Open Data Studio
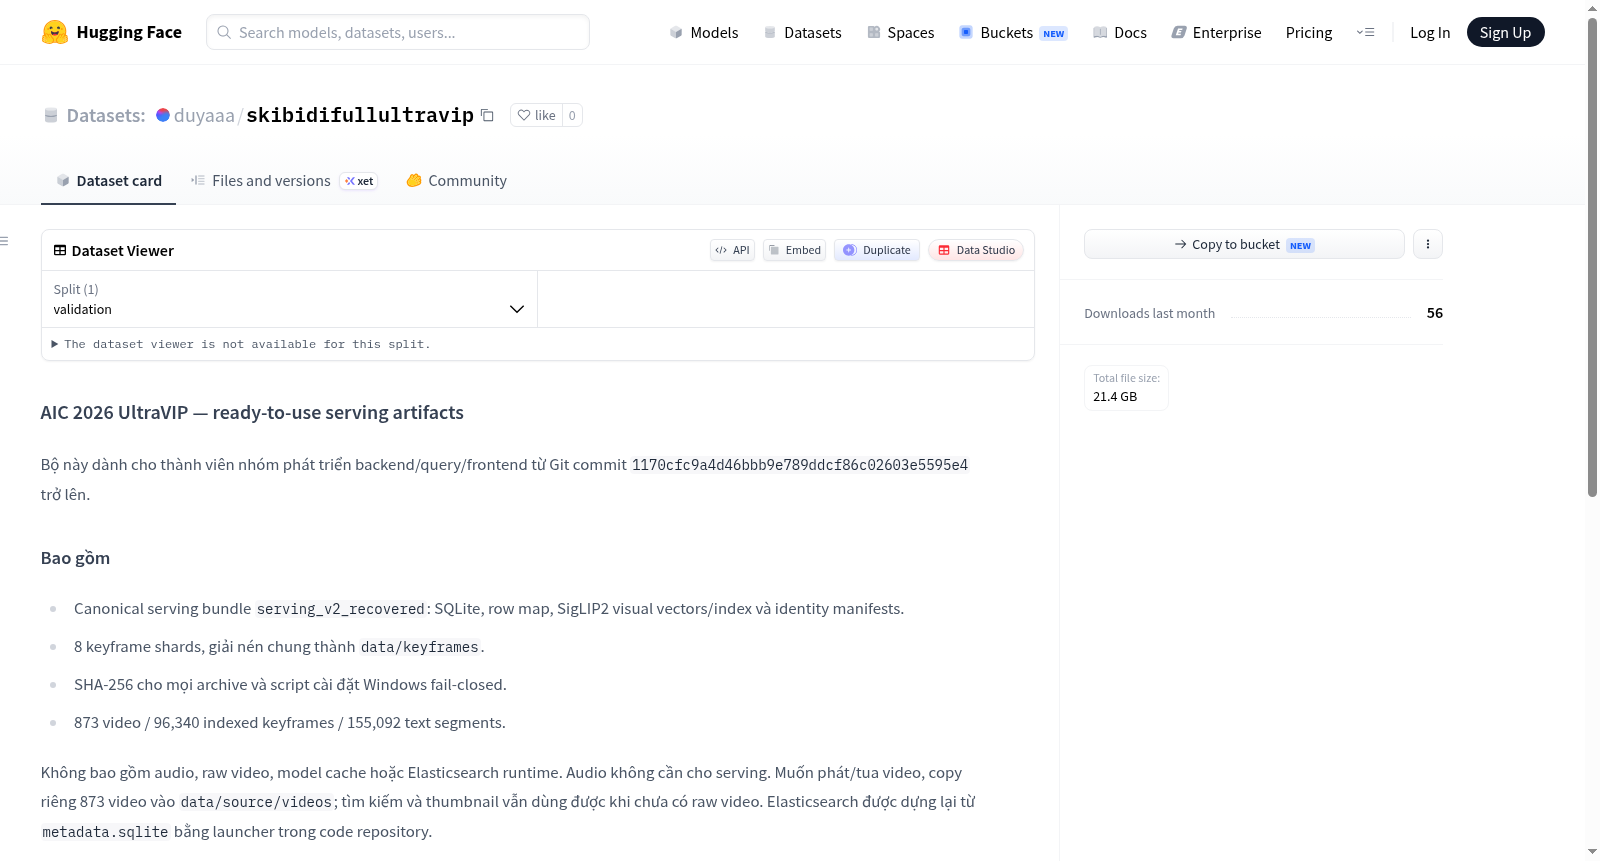The width and height of the screenshot is (1600, 861). tap(976, 250)
